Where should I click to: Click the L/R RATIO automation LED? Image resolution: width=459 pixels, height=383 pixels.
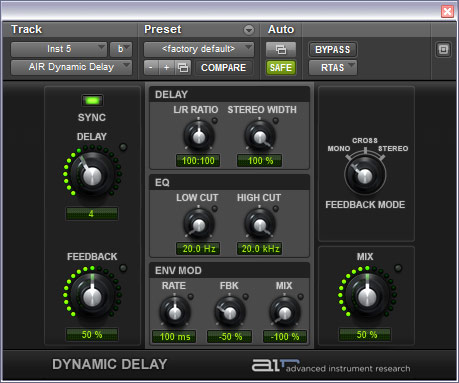coord(214,121)
